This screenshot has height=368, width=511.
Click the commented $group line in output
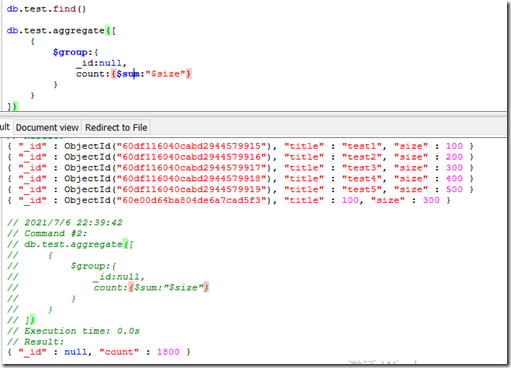tap(62, 266)
